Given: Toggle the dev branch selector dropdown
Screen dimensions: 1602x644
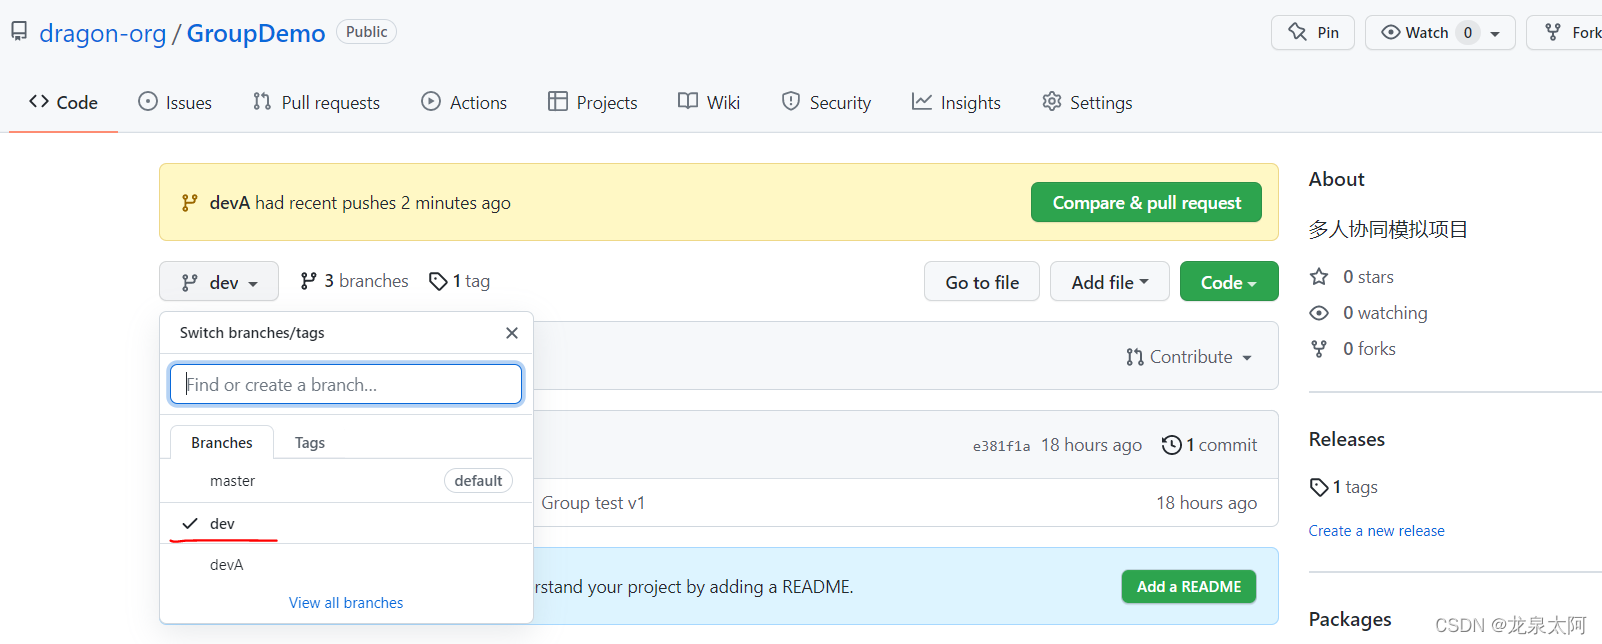Looking at the screenshot, I should pyautogui.click(x=219, y=283).
